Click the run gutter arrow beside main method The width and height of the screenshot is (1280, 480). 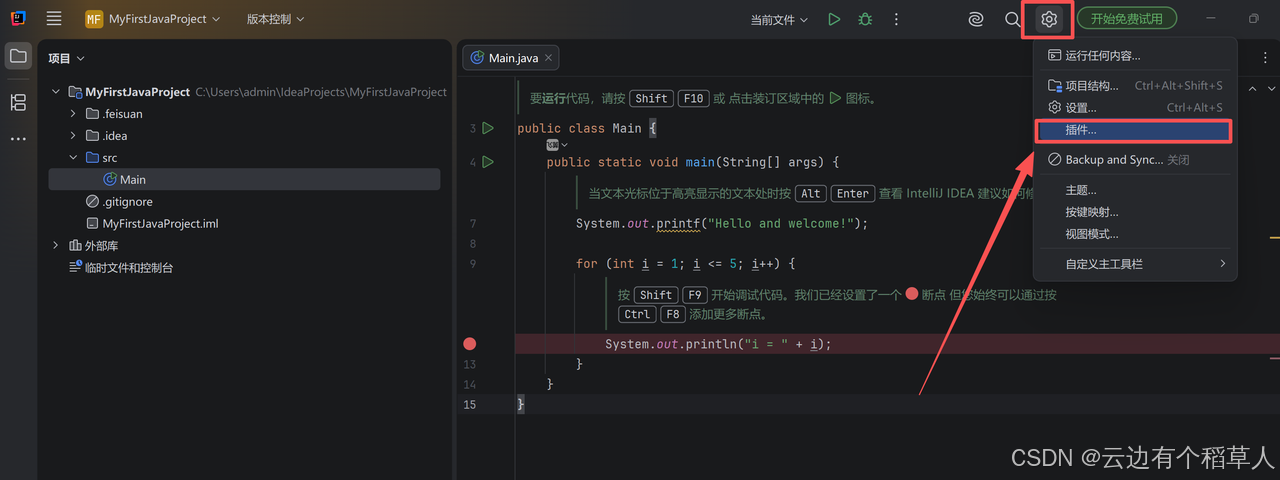point(488,161)
